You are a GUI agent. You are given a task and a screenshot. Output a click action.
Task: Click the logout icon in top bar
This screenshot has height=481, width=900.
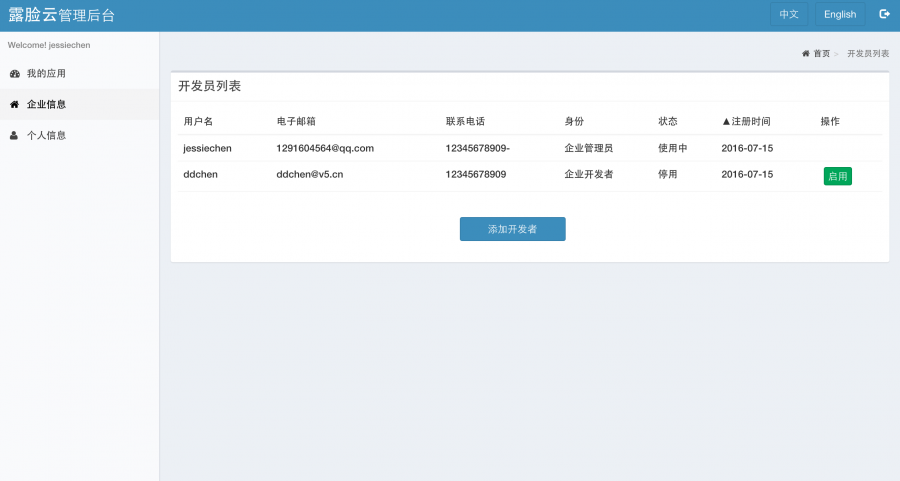(884, 14)
